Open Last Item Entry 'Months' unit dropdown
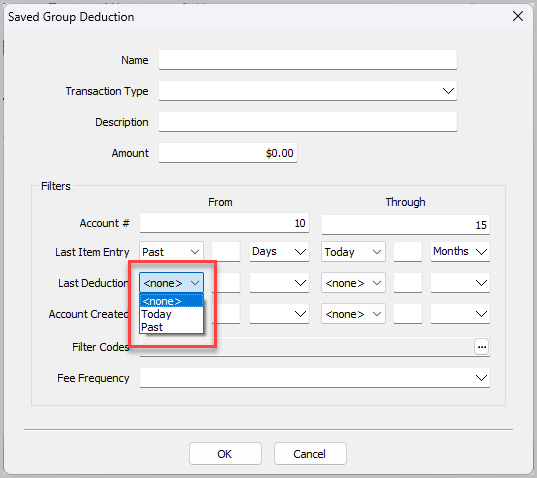The width and height of the screenshot is (537, 478). click(x=460, y=252)
